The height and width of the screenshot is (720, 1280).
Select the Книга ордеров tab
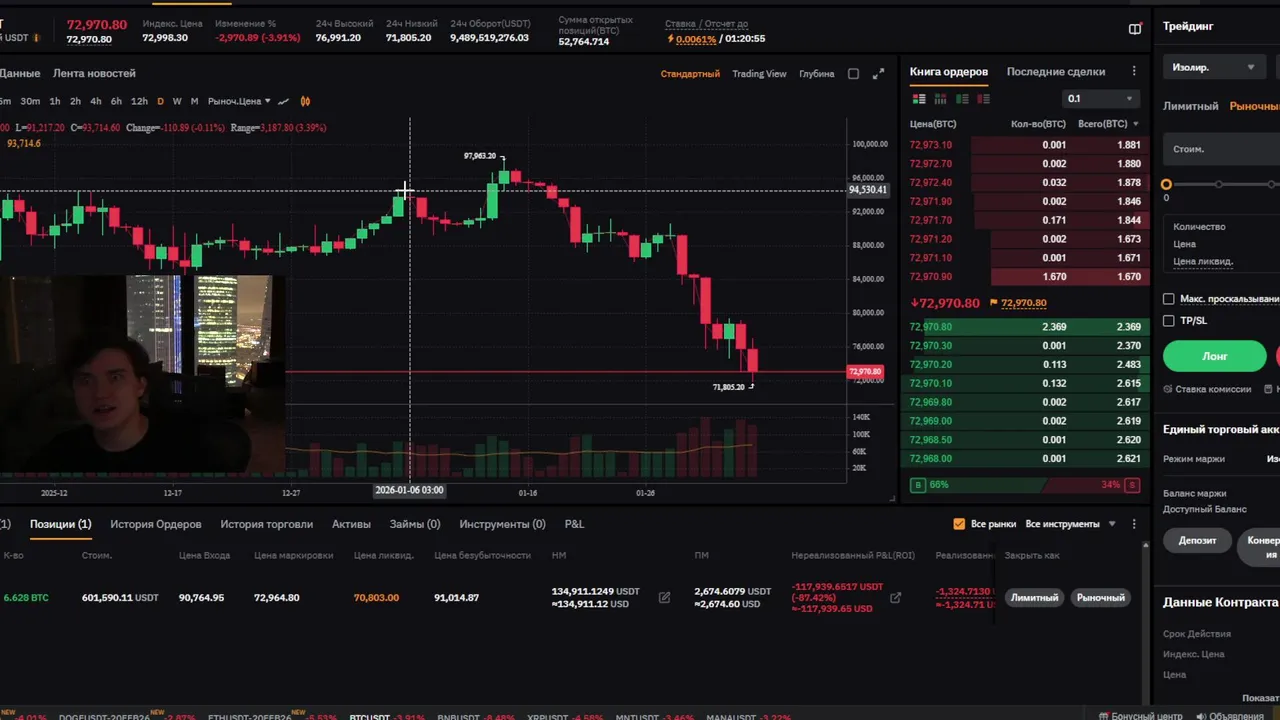(948, 72)
